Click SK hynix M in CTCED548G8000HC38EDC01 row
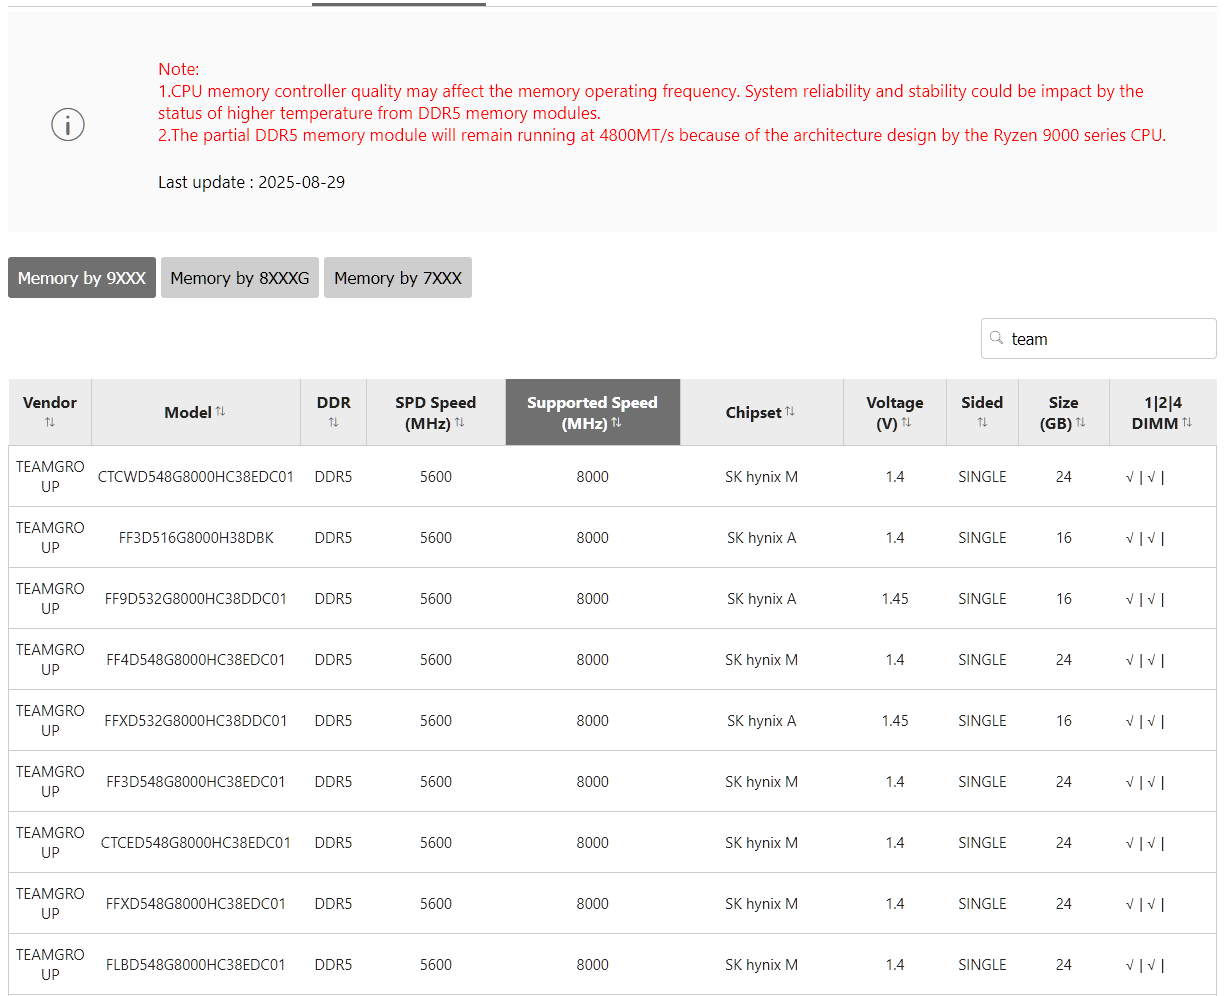 (x=762, y=843)
